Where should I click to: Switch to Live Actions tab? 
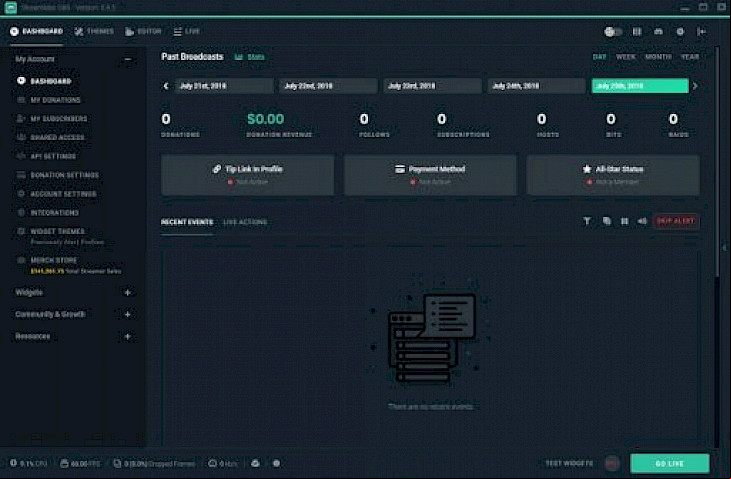click(245, 222)
